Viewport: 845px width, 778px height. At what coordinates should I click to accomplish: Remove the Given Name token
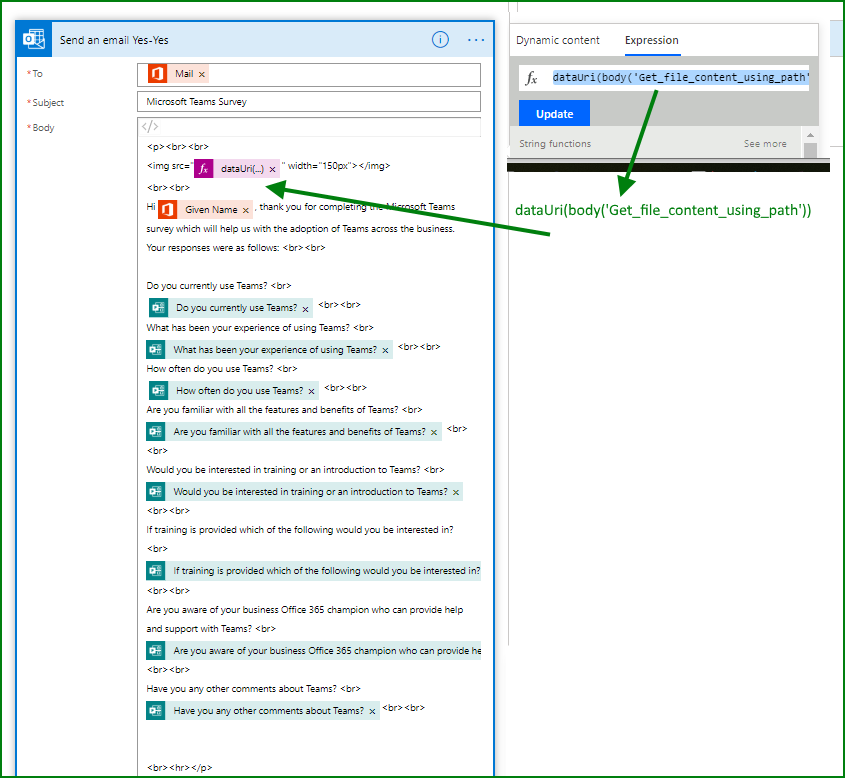(245, 210)
